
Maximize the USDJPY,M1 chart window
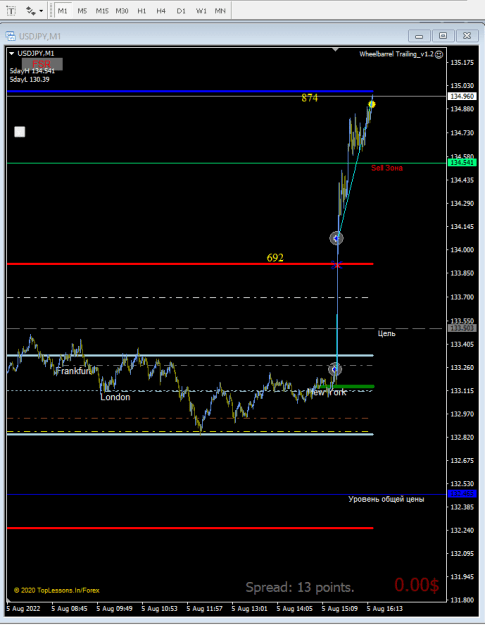click(443, 36)
